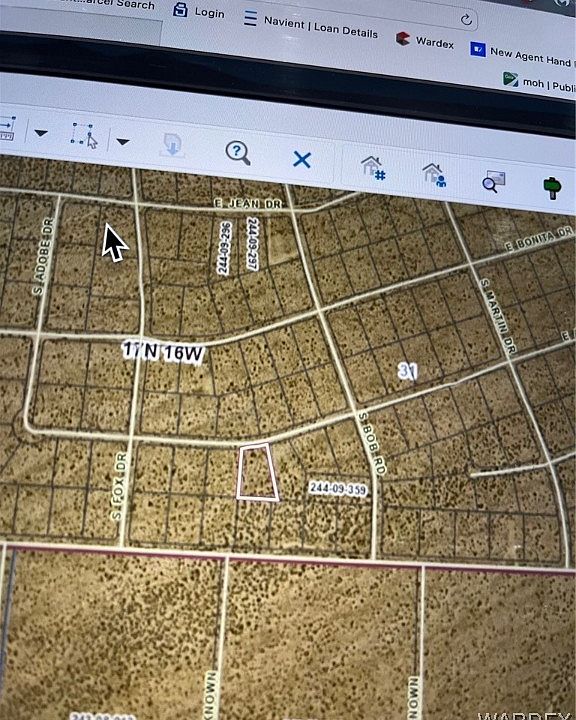Click the magnifier over envelope search icon
The image size is (576, 720).
click(493, 181)
